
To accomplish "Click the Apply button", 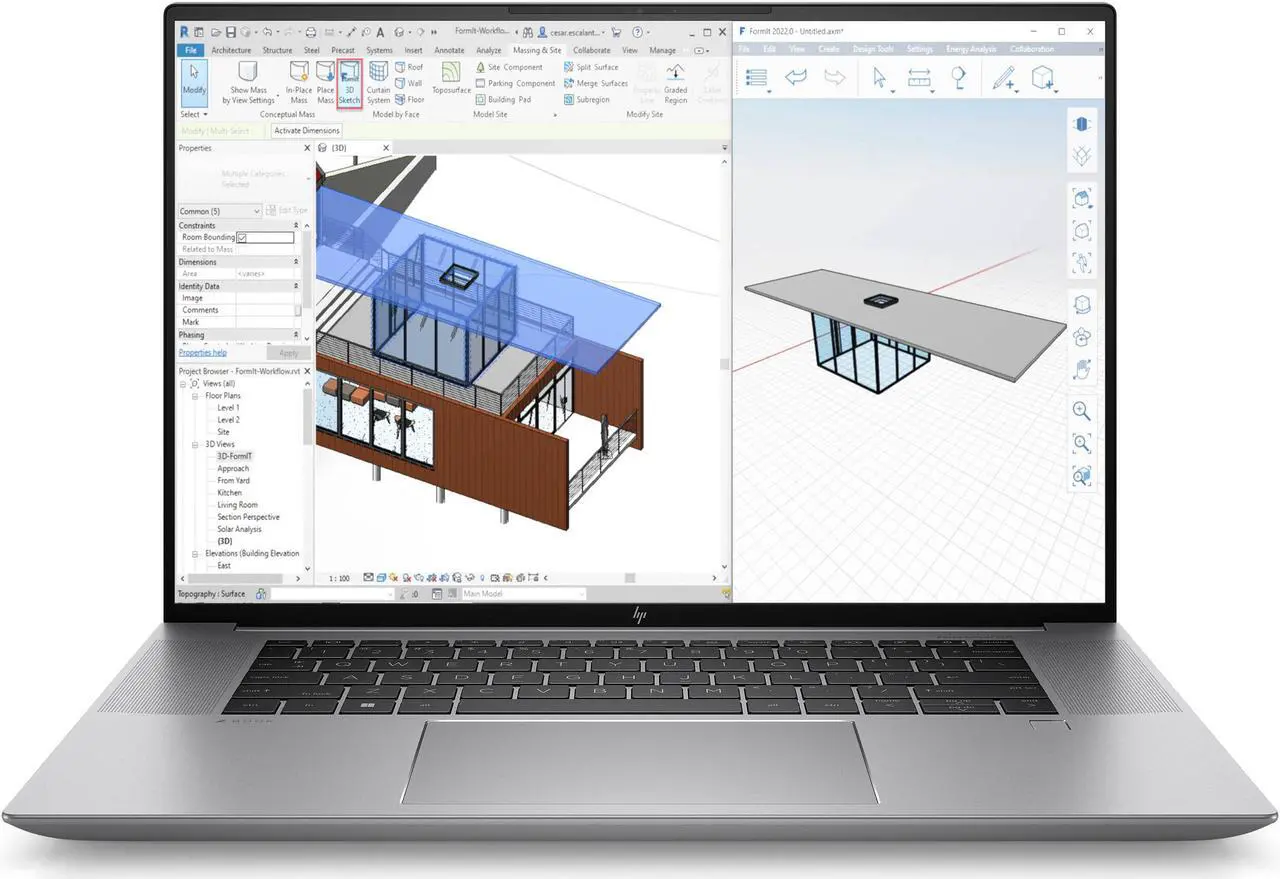I will (x=289, y=352).
